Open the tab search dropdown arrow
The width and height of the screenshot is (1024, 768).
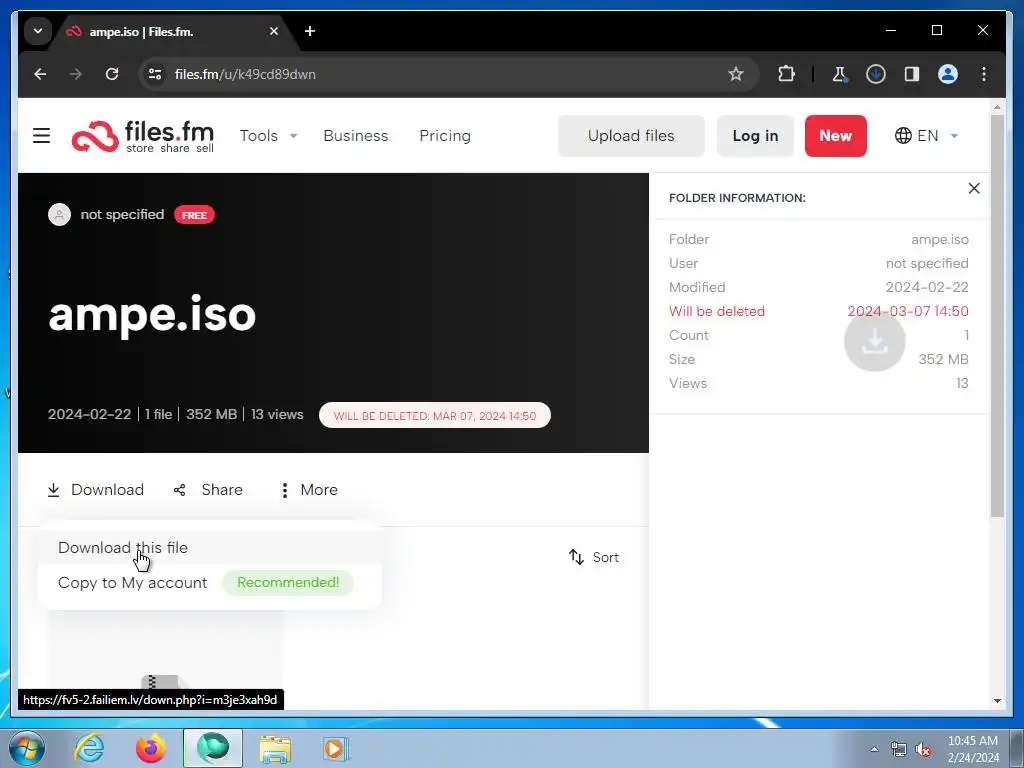[x=38, y=31]
